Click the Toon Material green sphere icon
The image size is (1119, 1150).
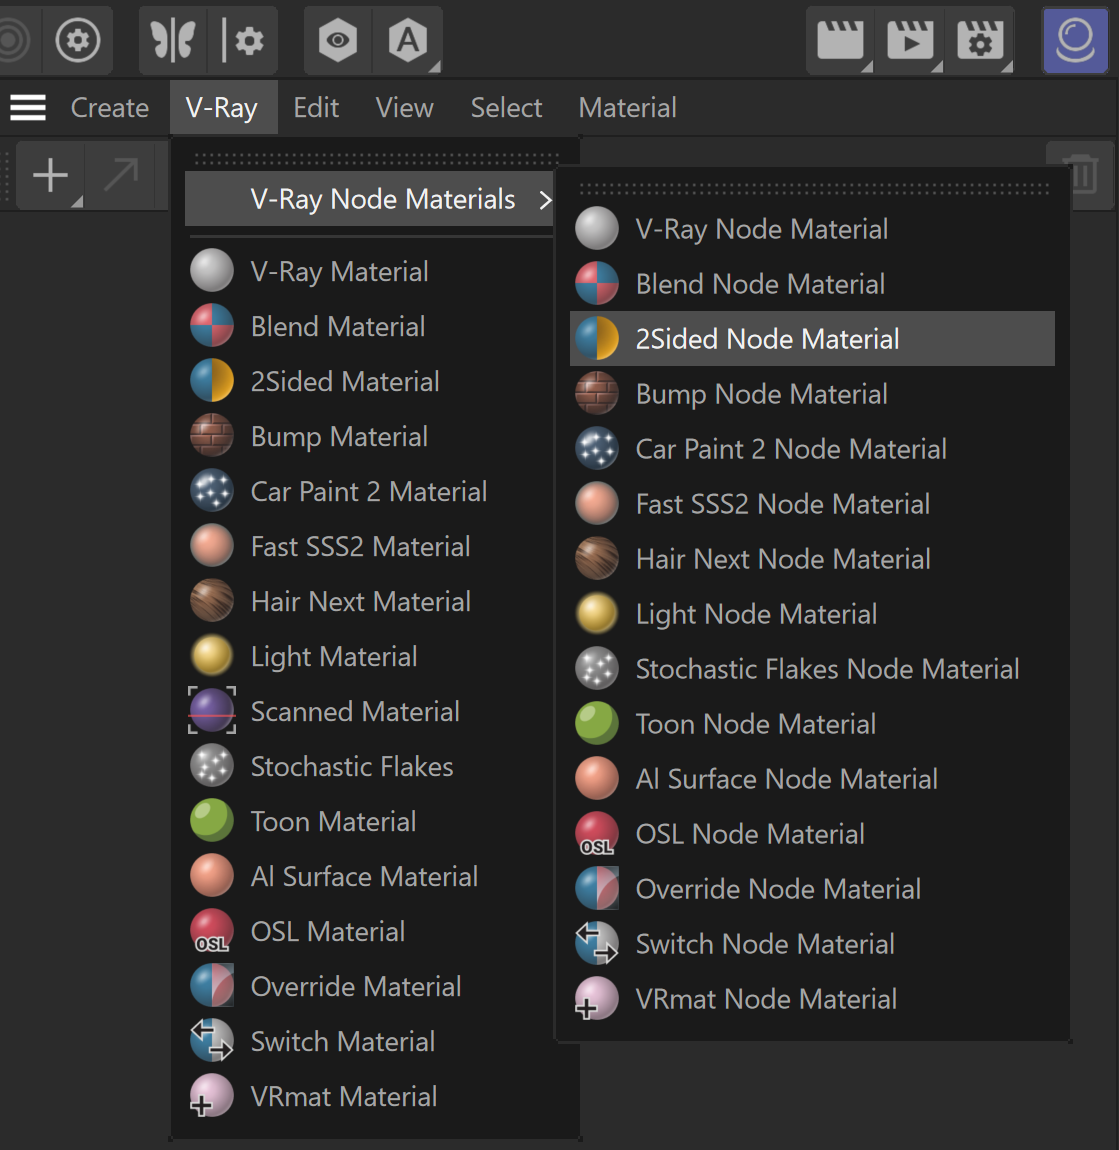point(212,821)
